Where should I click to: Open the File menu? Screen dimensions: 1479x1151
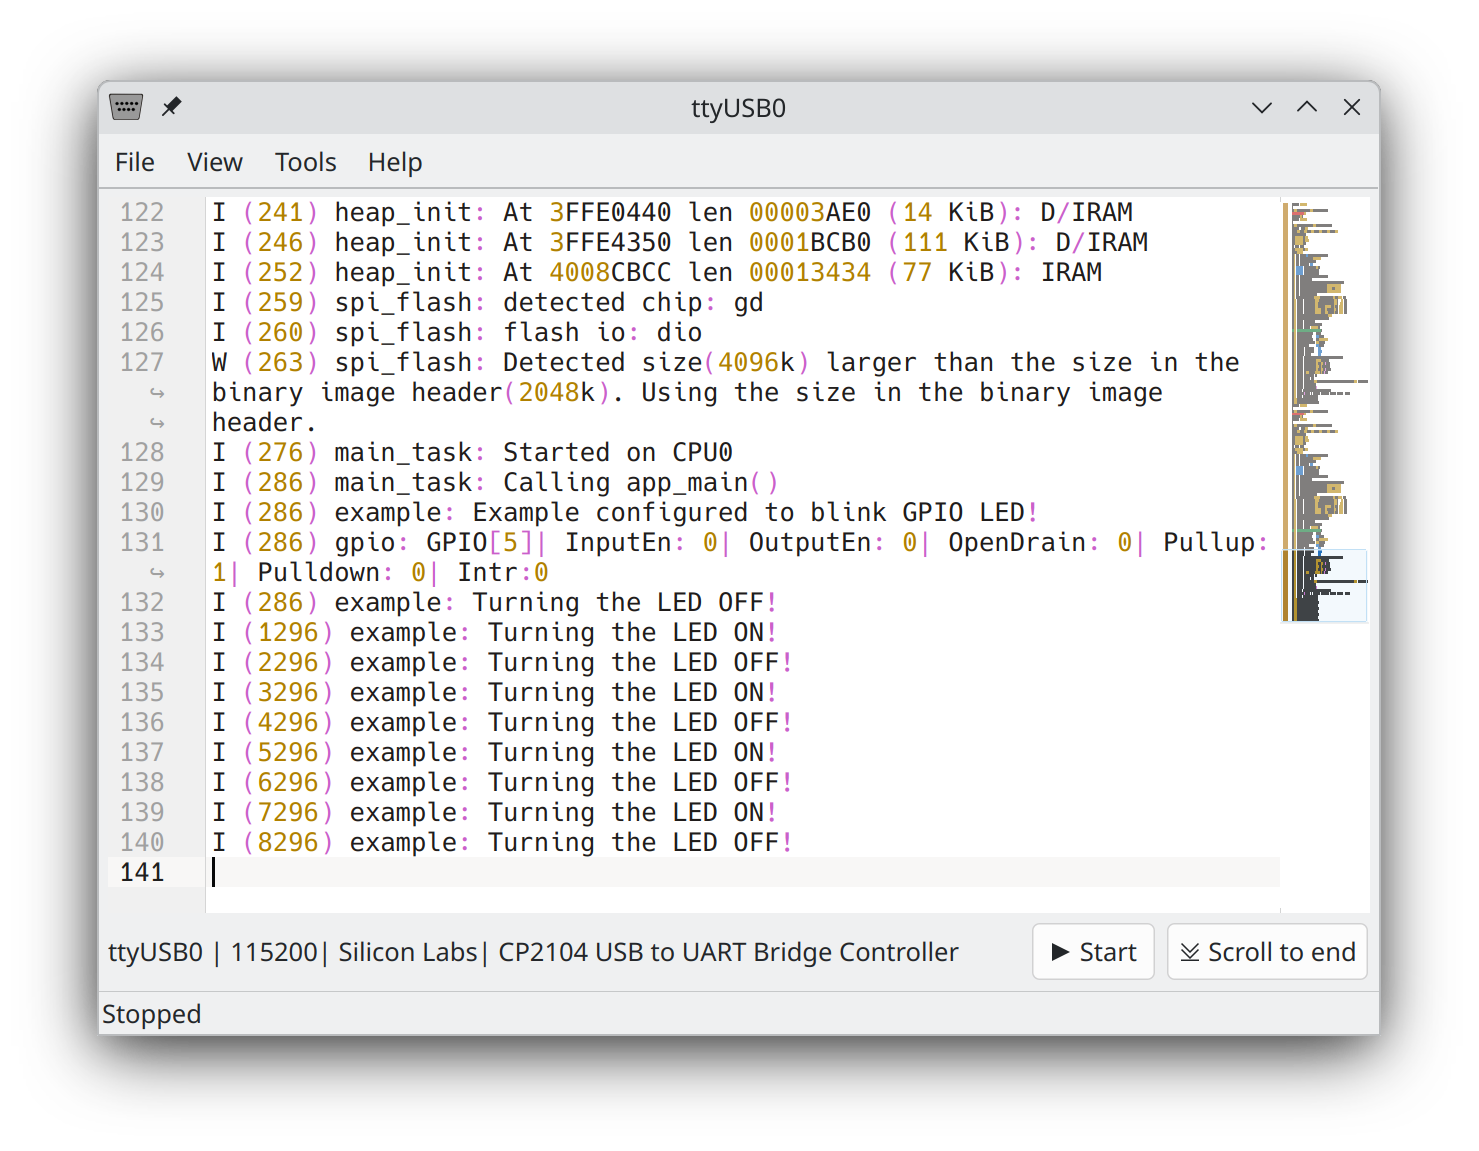click(135, 162)
